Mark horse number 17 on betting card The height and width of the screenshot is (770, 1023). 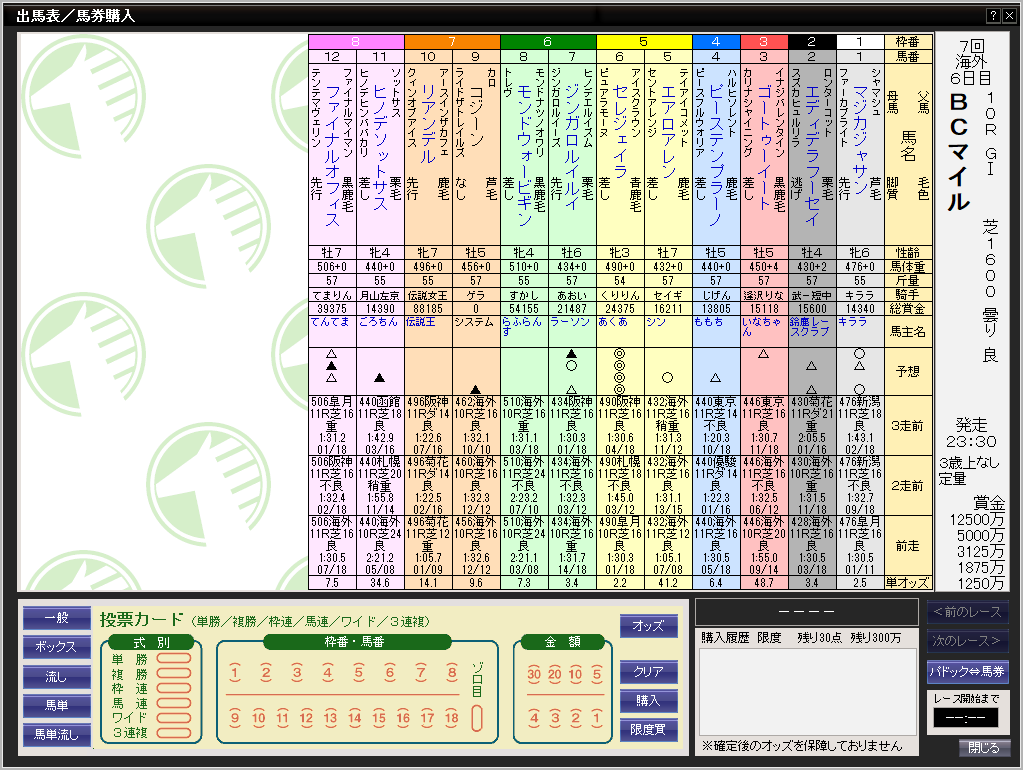[x=427, y=718]
